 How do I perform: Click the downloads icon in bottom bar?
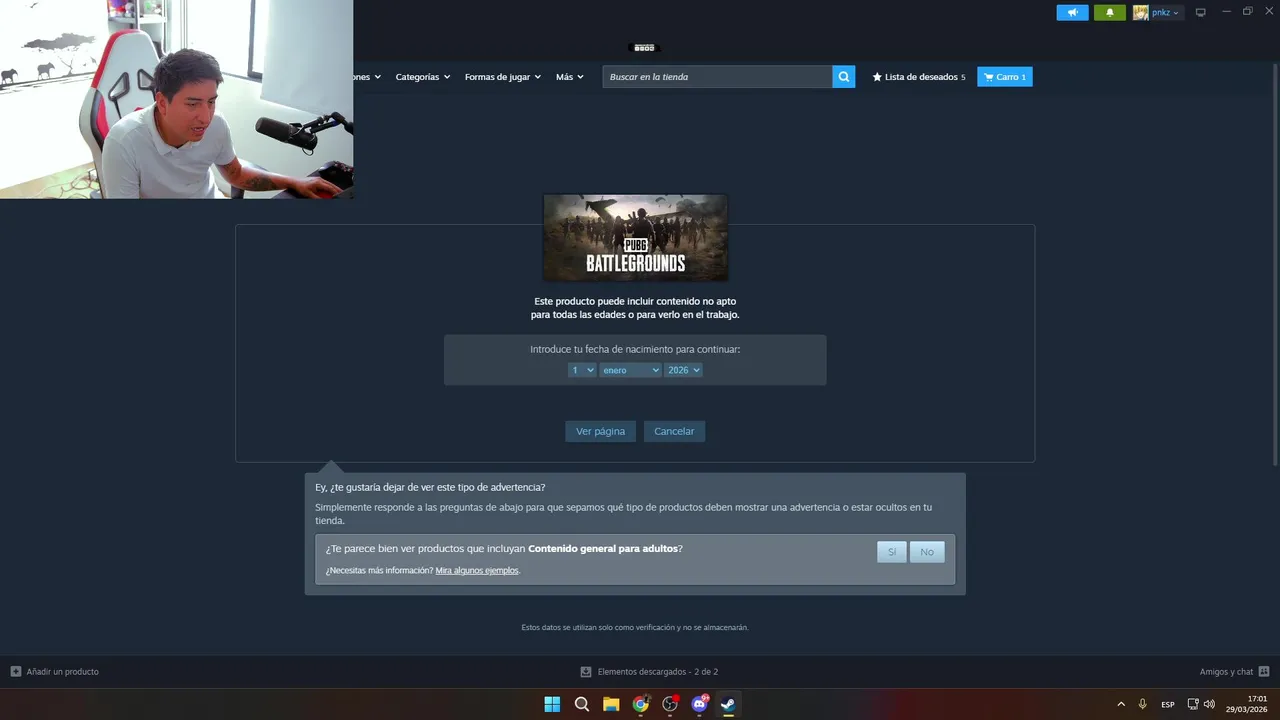tap(586, 672)
